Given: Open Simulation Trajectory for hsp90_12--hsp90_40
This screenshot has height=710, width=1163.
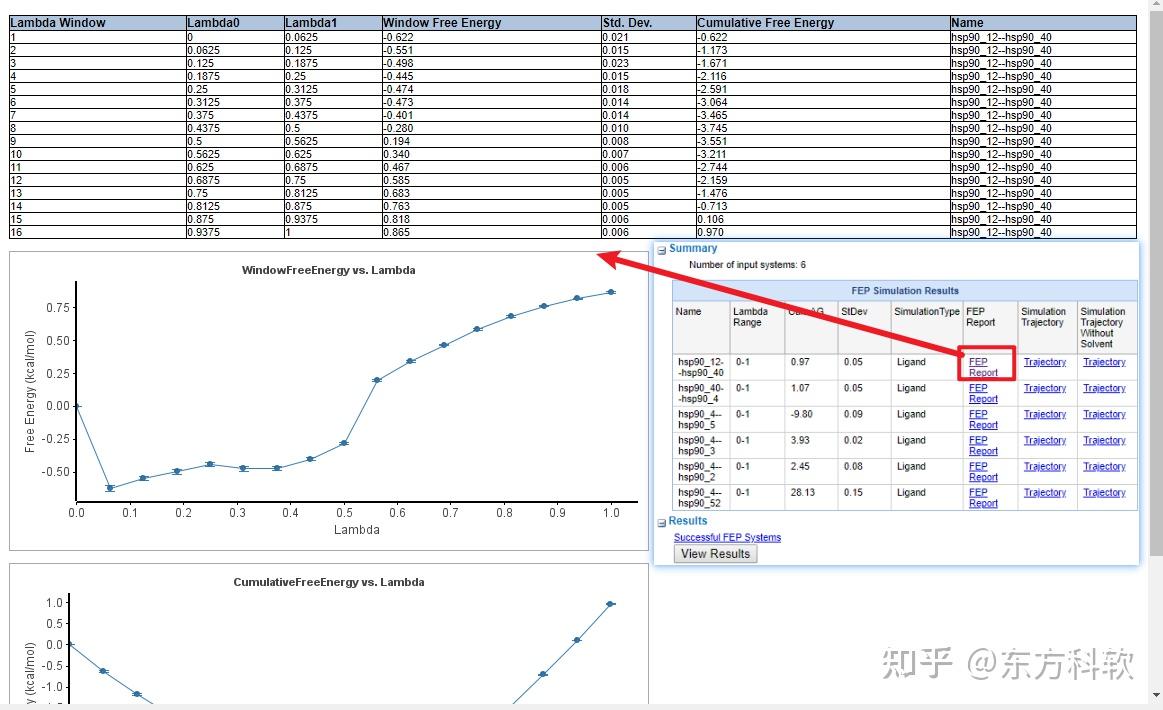Looking at the screenshot, I should [x=1044, y=362].
